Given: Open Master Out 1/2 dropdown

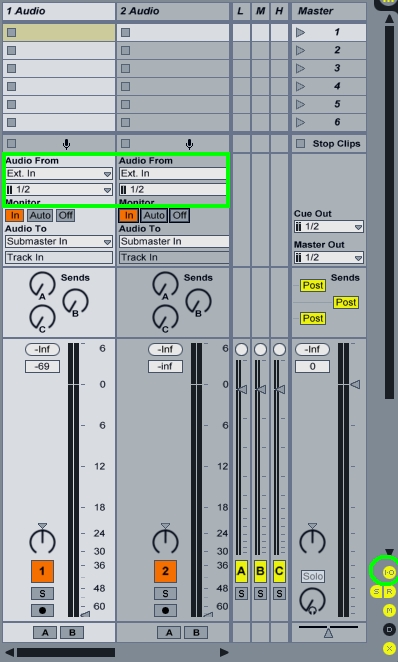Looking at the screenshot, I should [329, 258].
